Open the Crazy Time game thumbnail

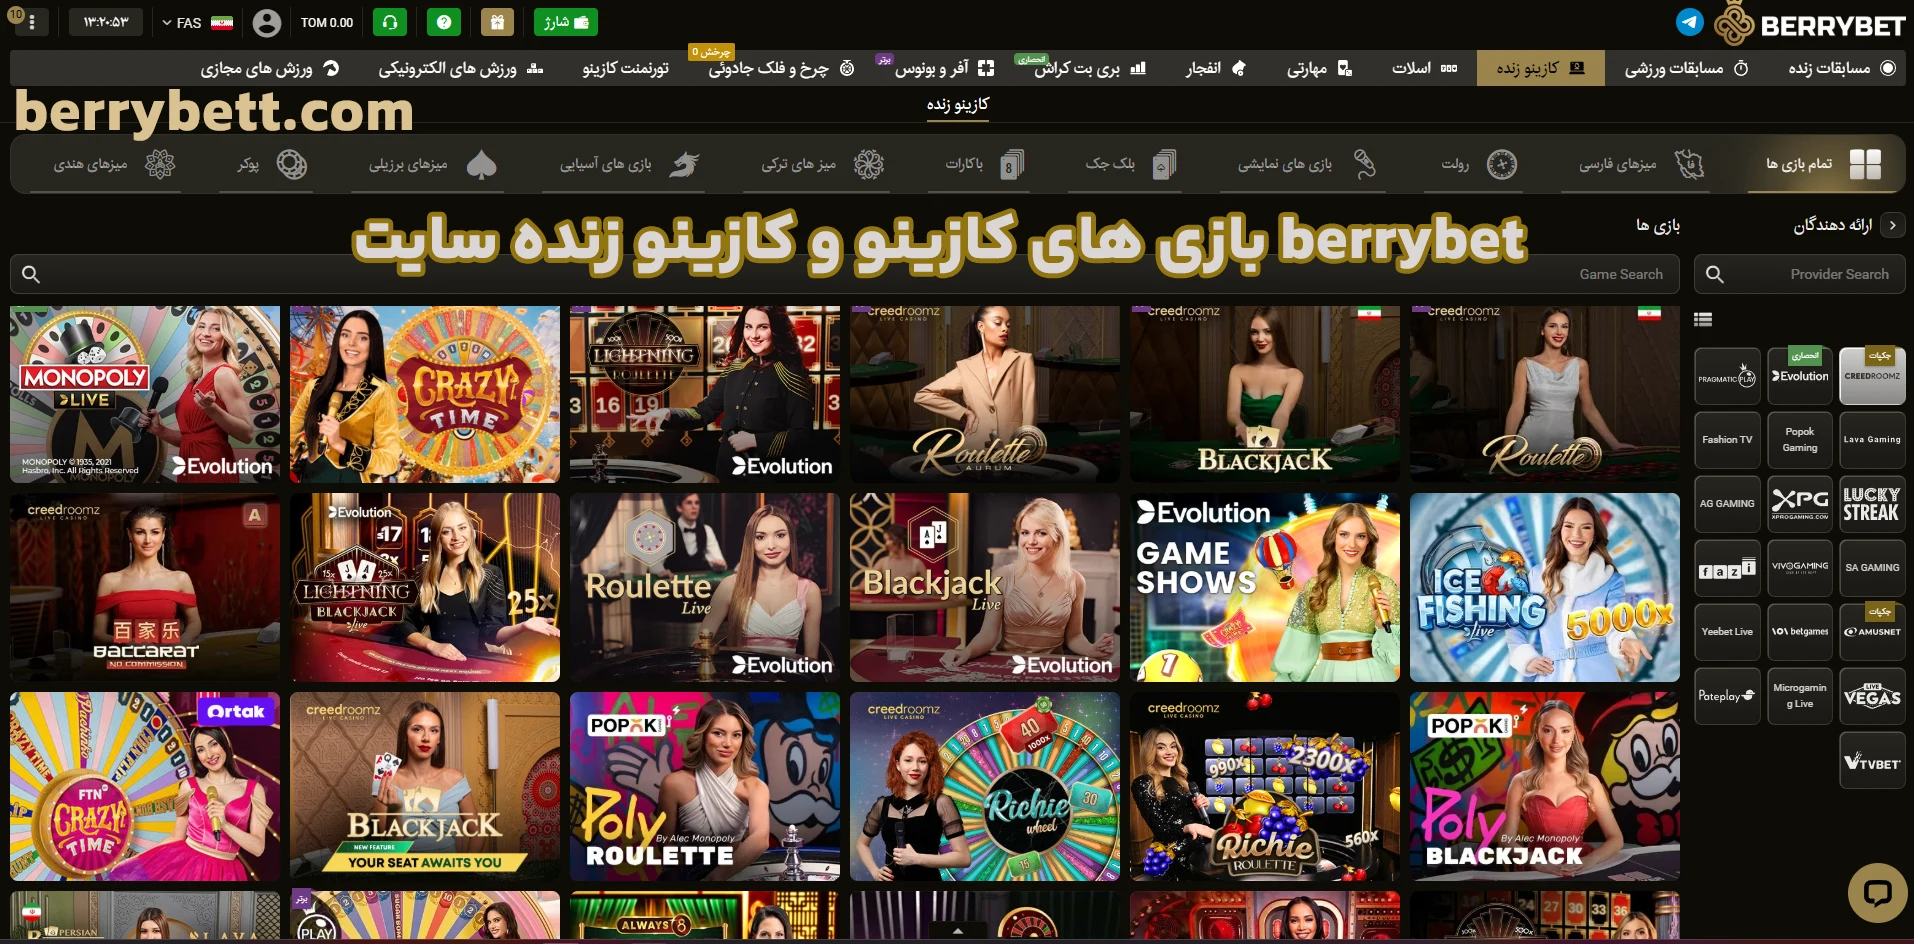pyautogui.click(x=425, y=394)
